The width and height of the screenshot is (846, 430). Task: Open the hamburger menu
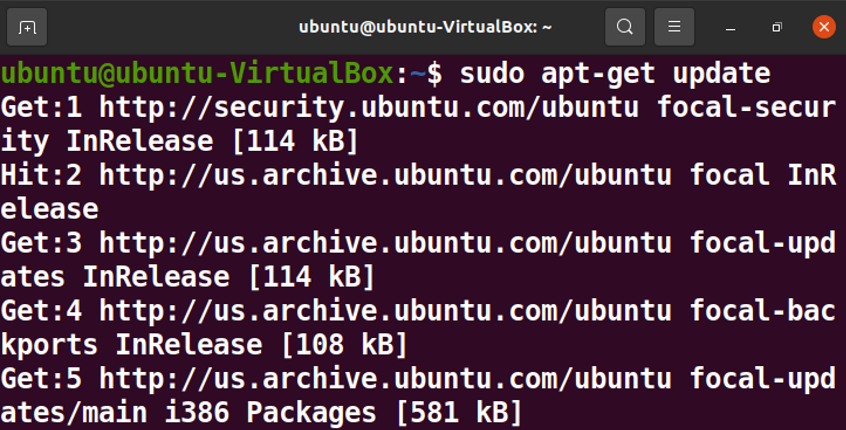point(674,26)
